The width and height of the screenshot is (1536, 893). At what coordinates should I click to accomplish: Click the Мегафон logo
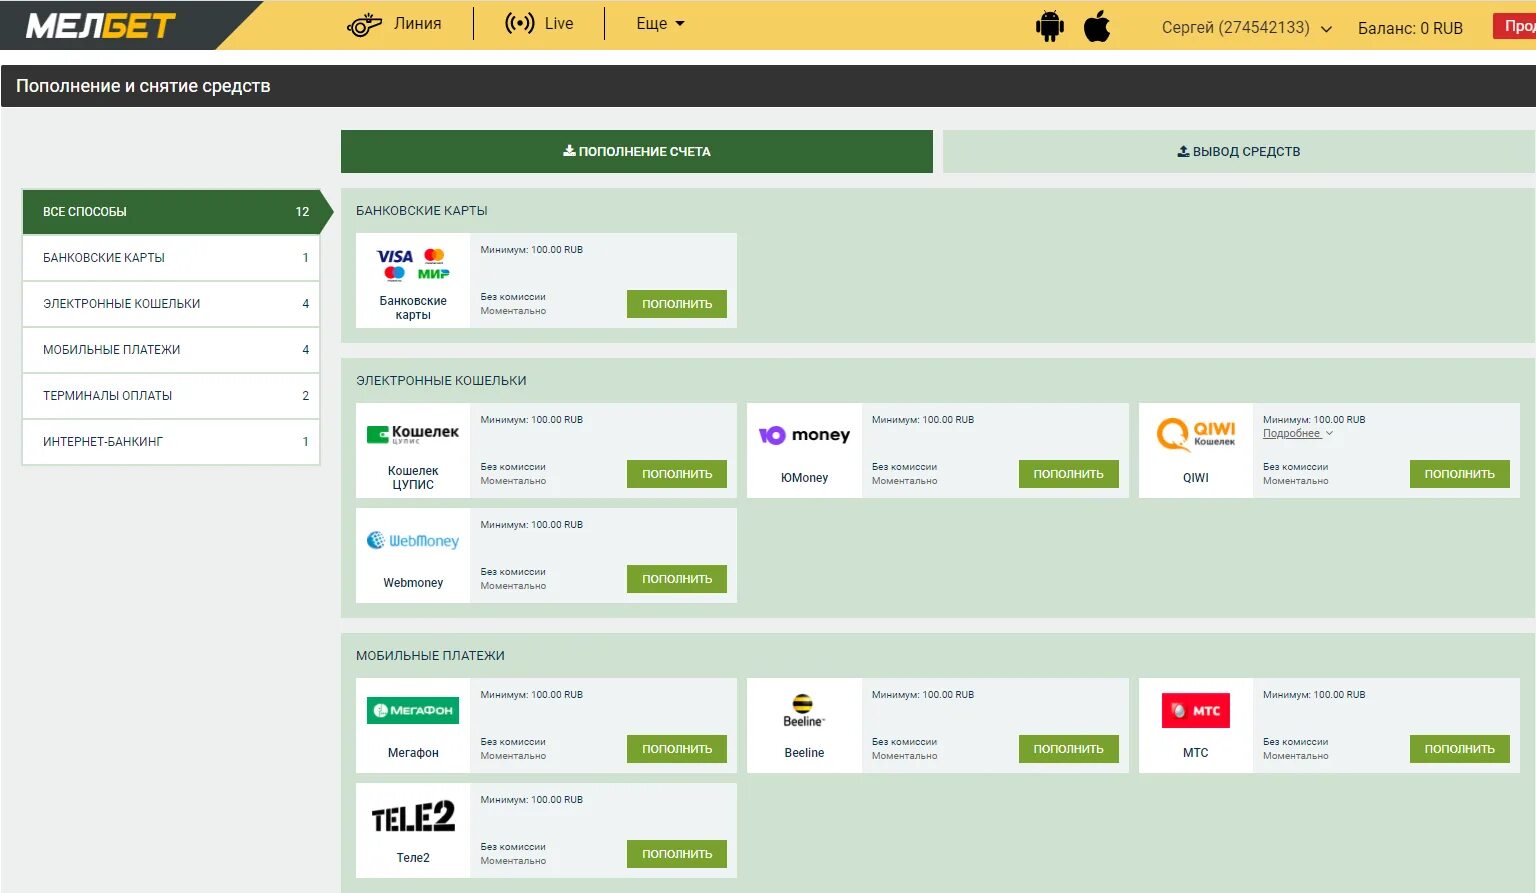[x=413, y=710]
